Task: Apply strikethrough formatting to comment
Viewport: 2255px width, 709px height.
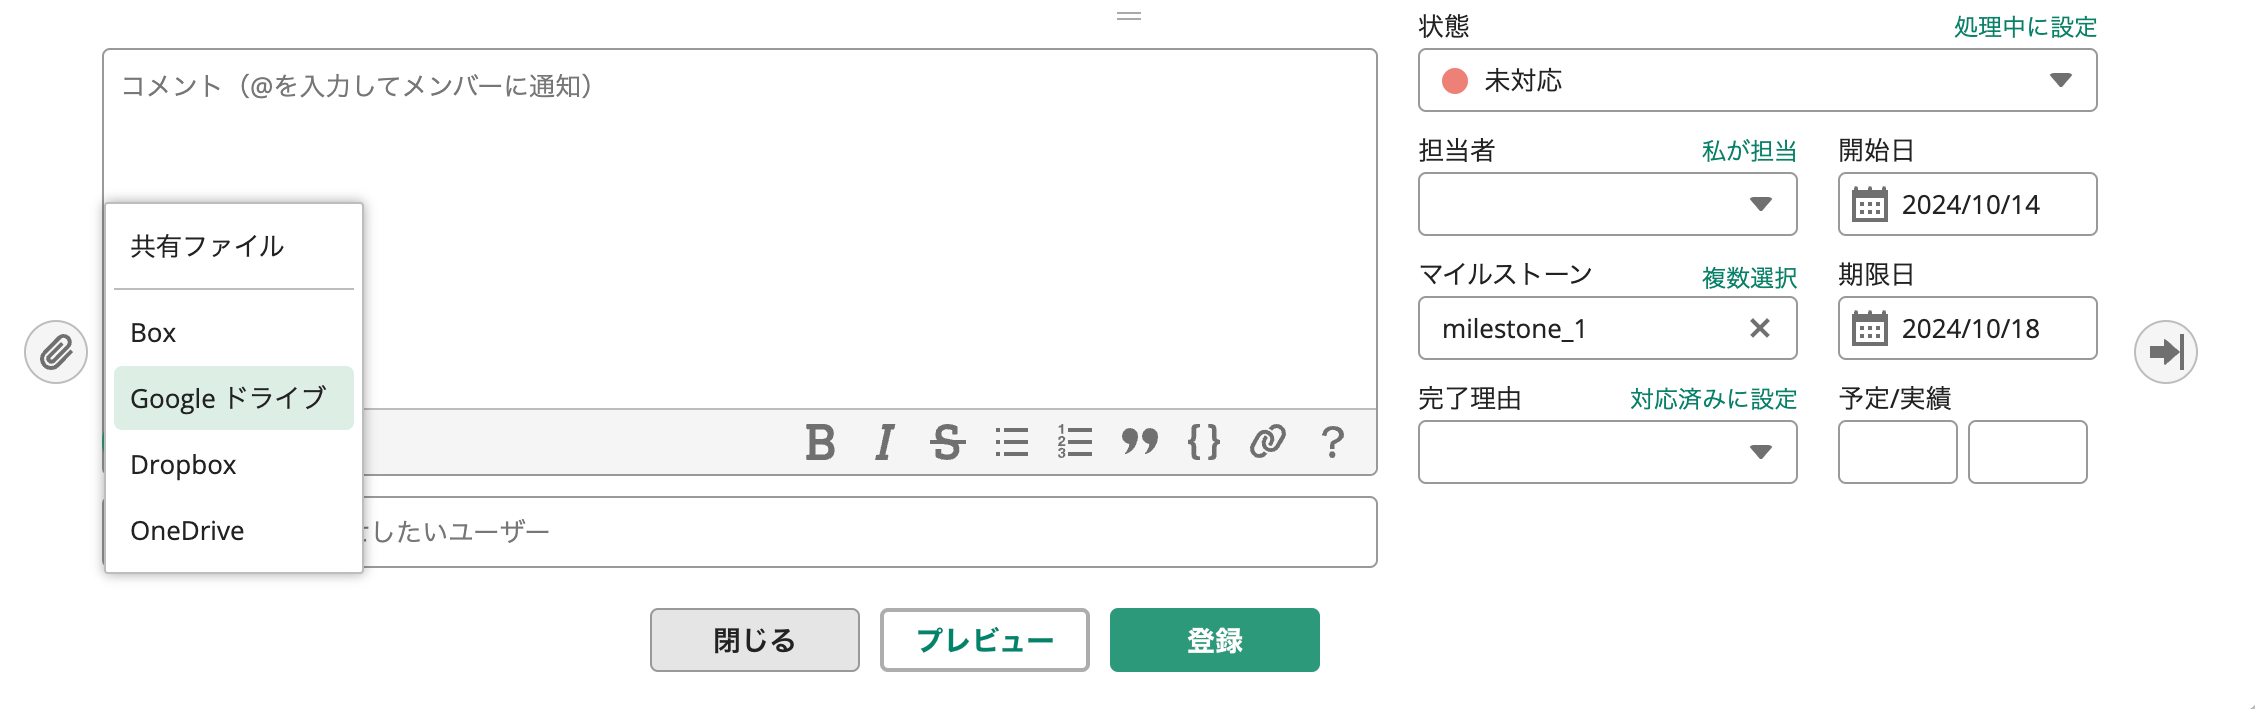Action: tap(947, 442)
